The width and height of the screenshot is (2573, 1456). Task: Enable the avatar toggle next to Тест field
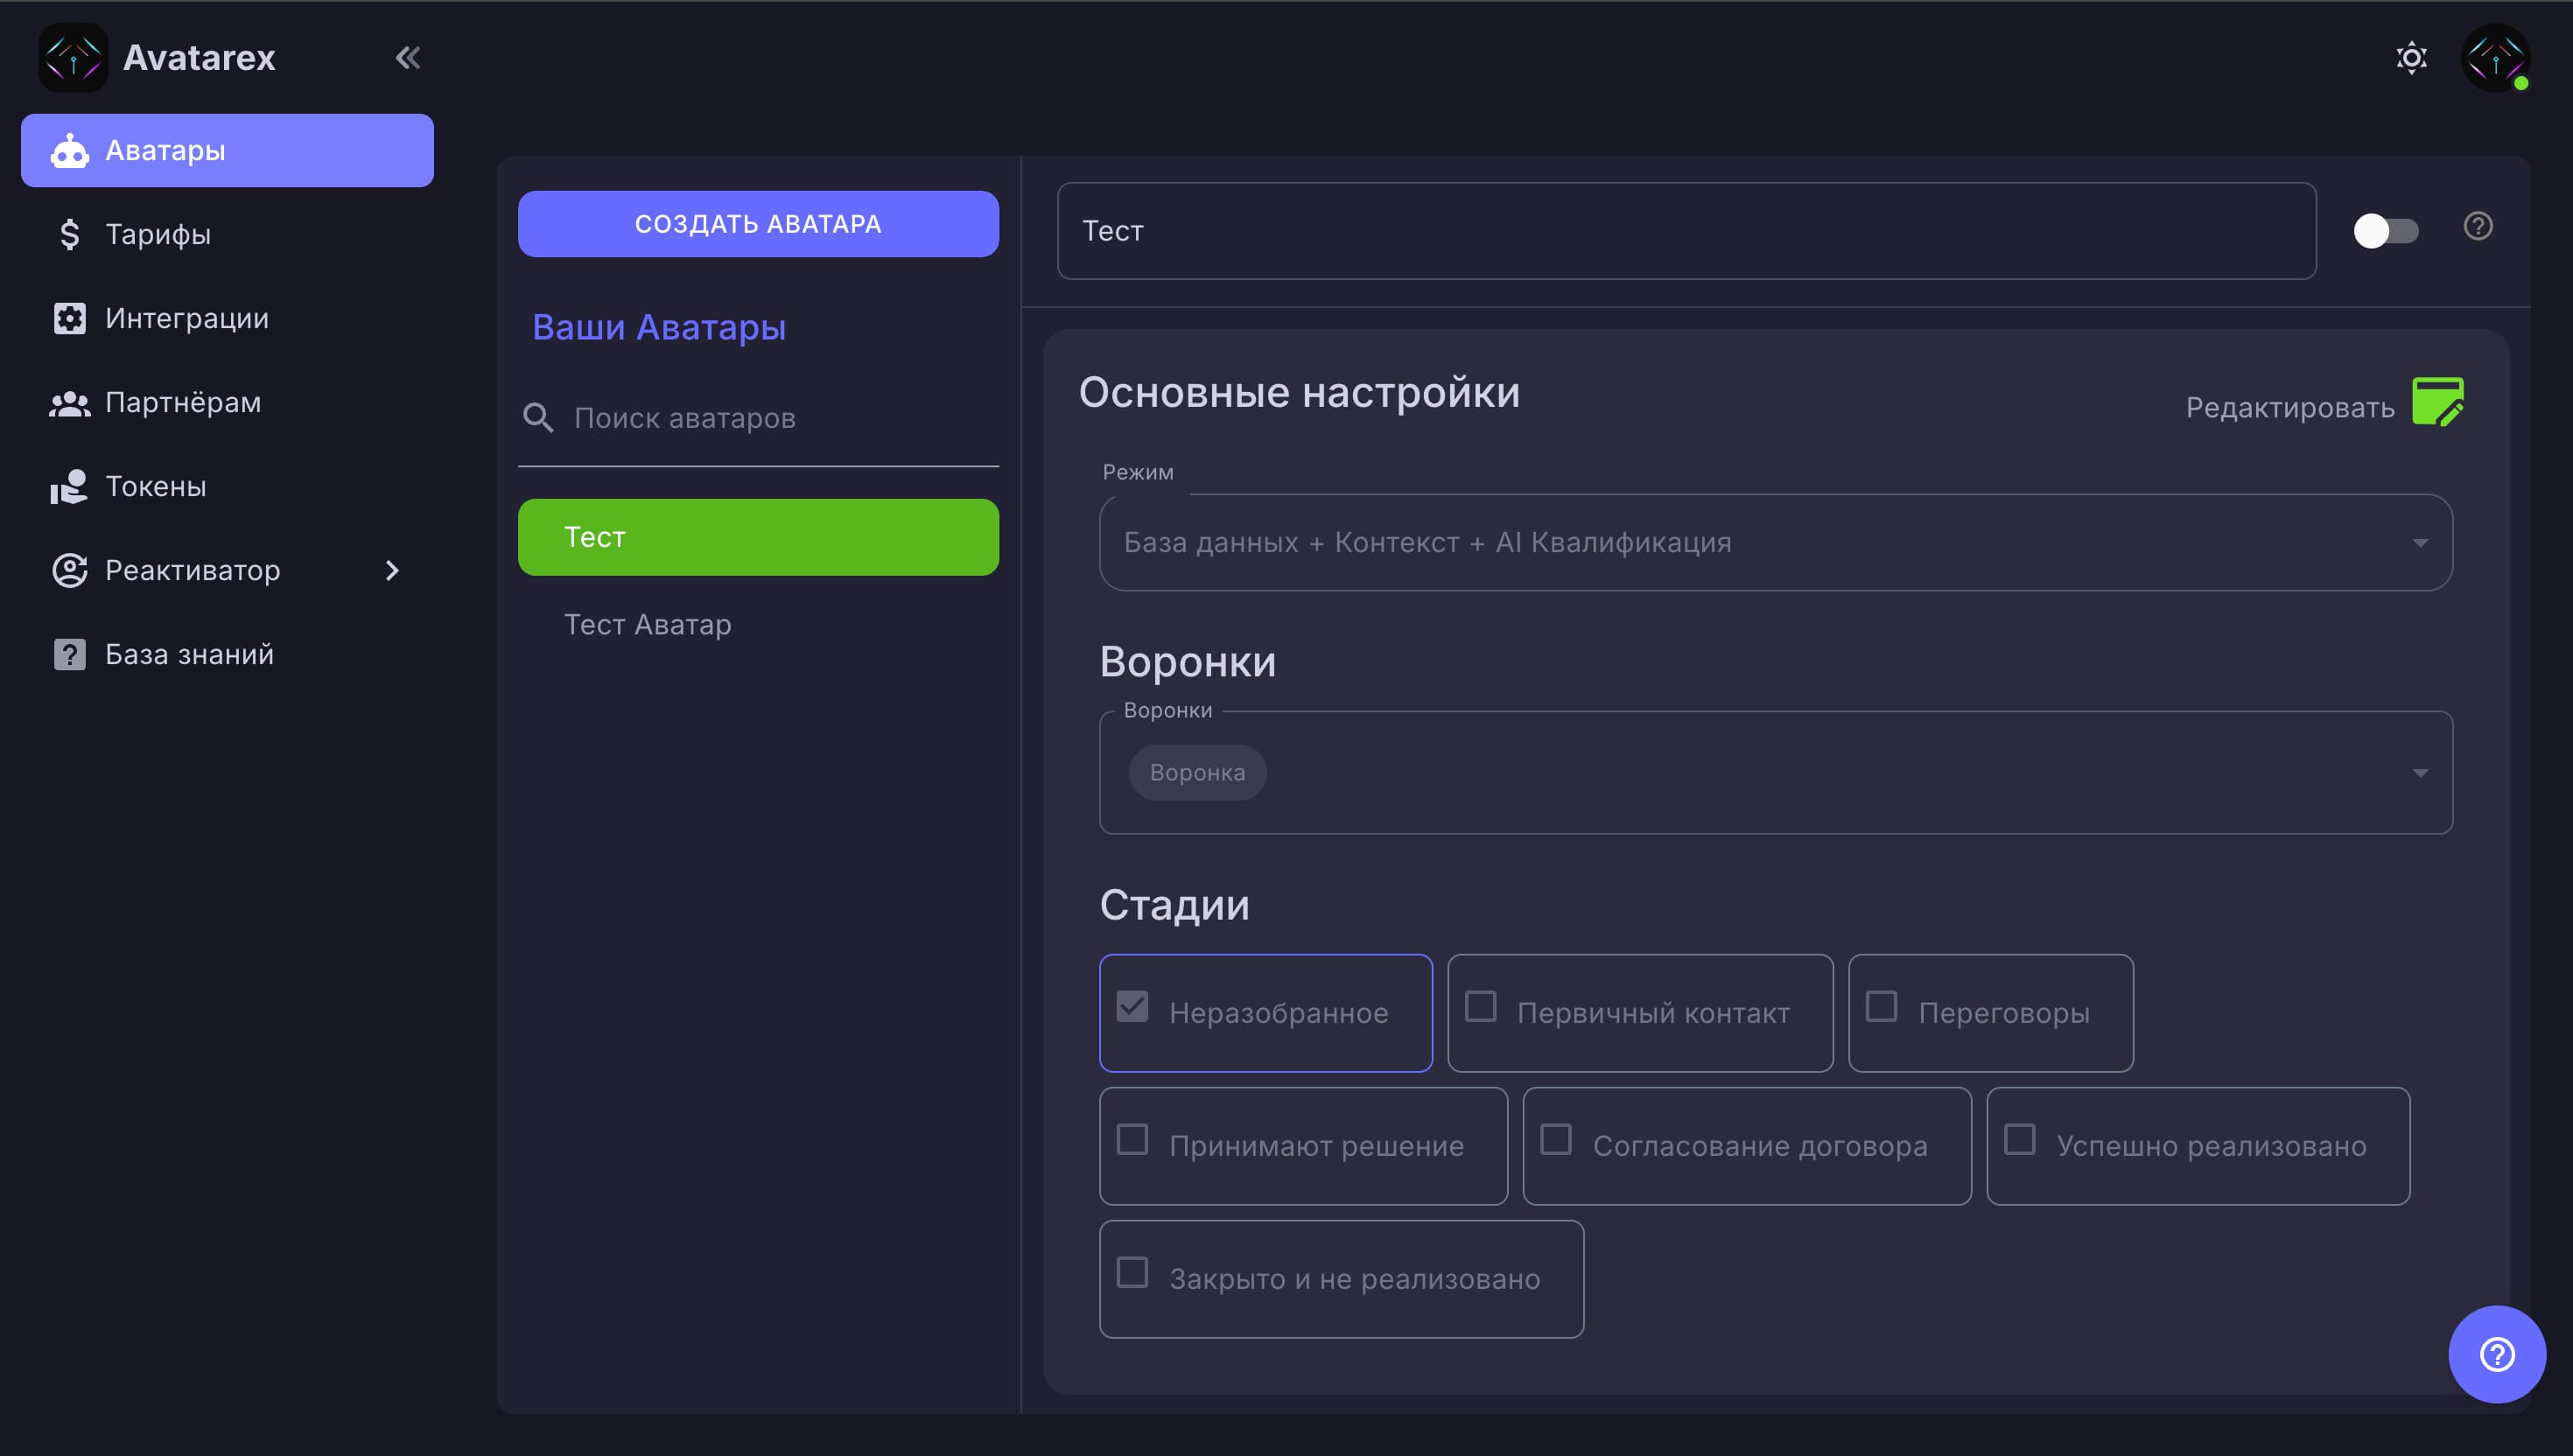pos(2387,231)
